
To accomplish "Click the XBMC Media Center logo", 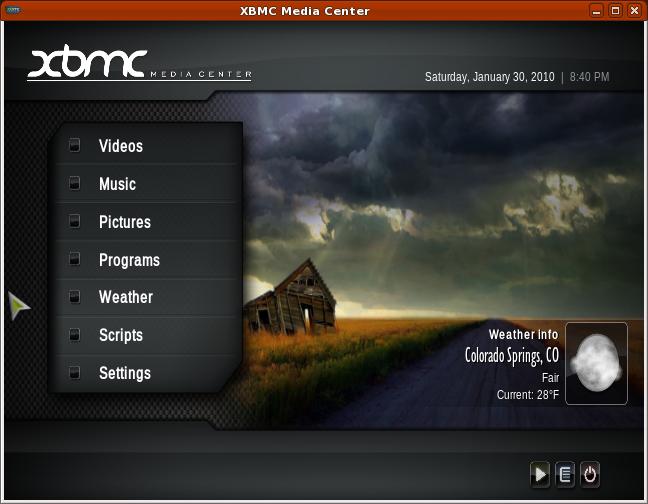I will pyautogui.click(x=139, y=62).
